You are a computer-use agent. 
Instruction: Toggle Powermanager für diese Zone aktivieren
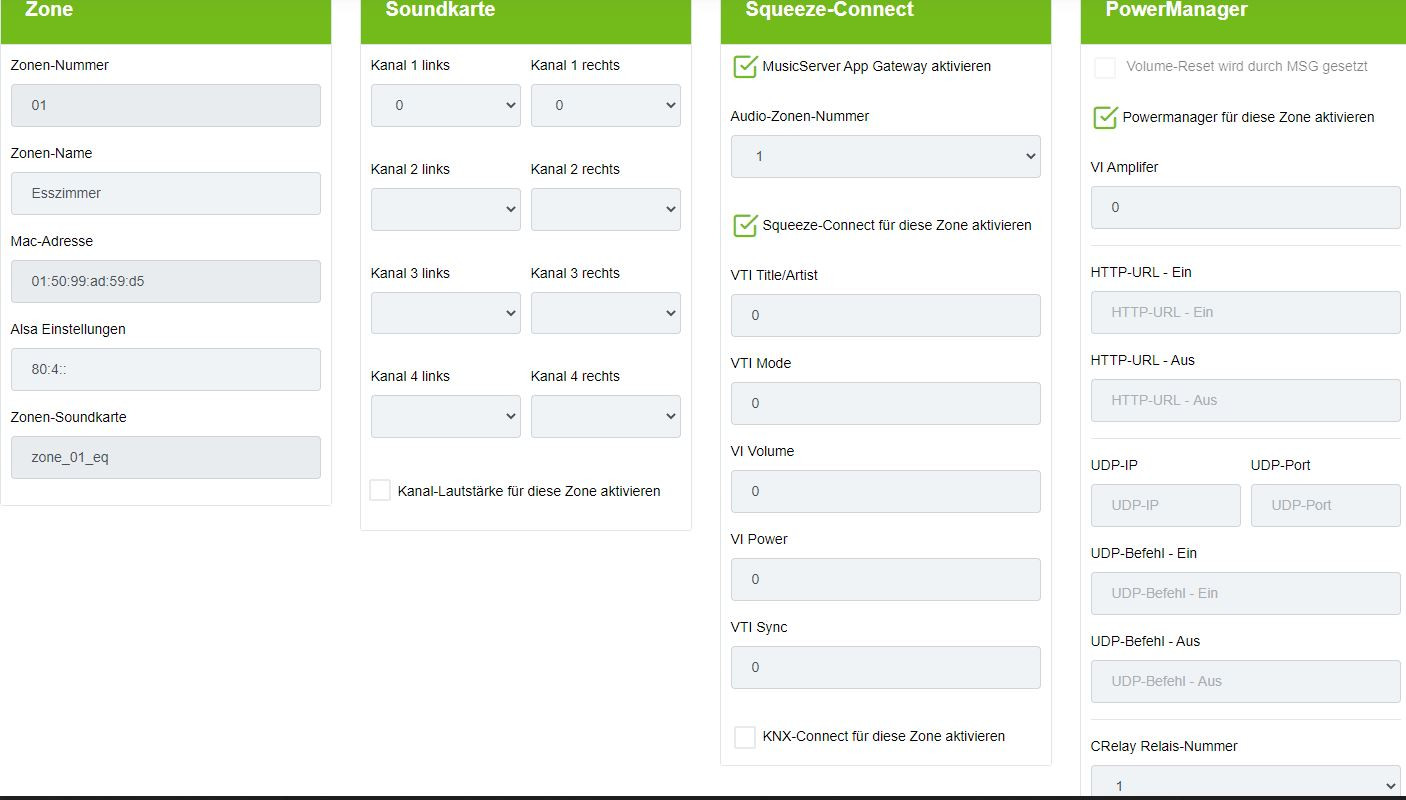1105,118
